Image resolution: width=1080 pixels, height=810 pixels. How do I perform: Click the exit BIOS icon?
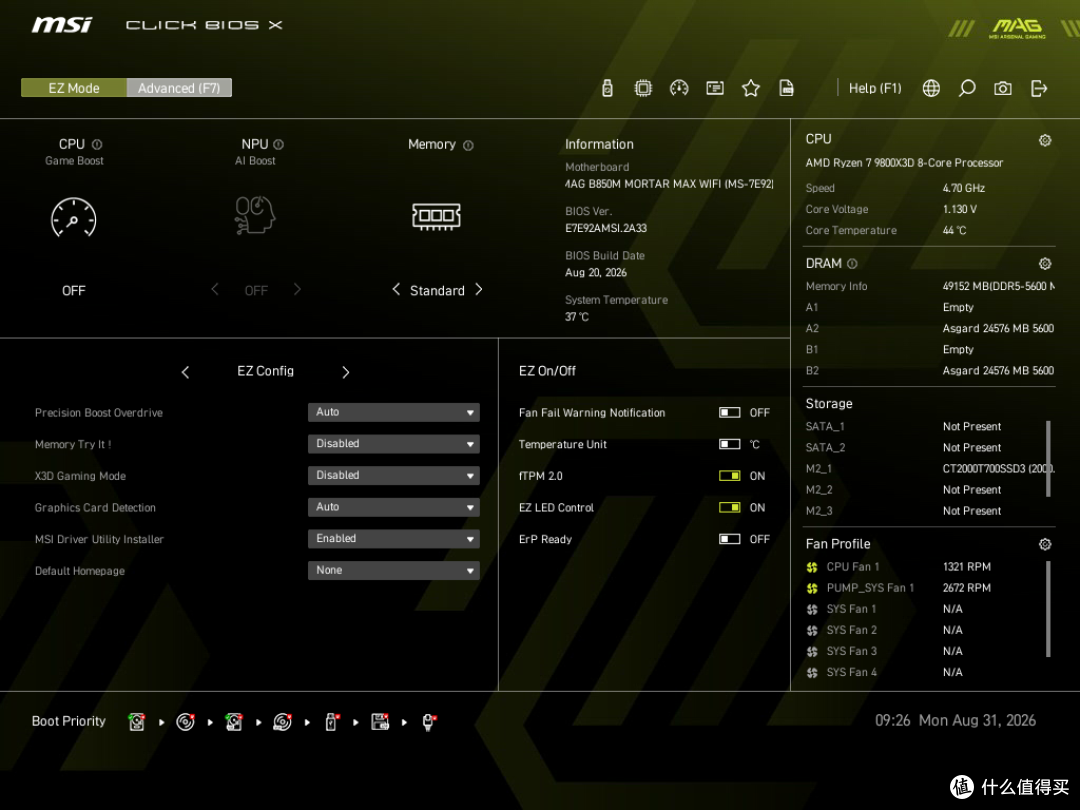point(1039,88)
